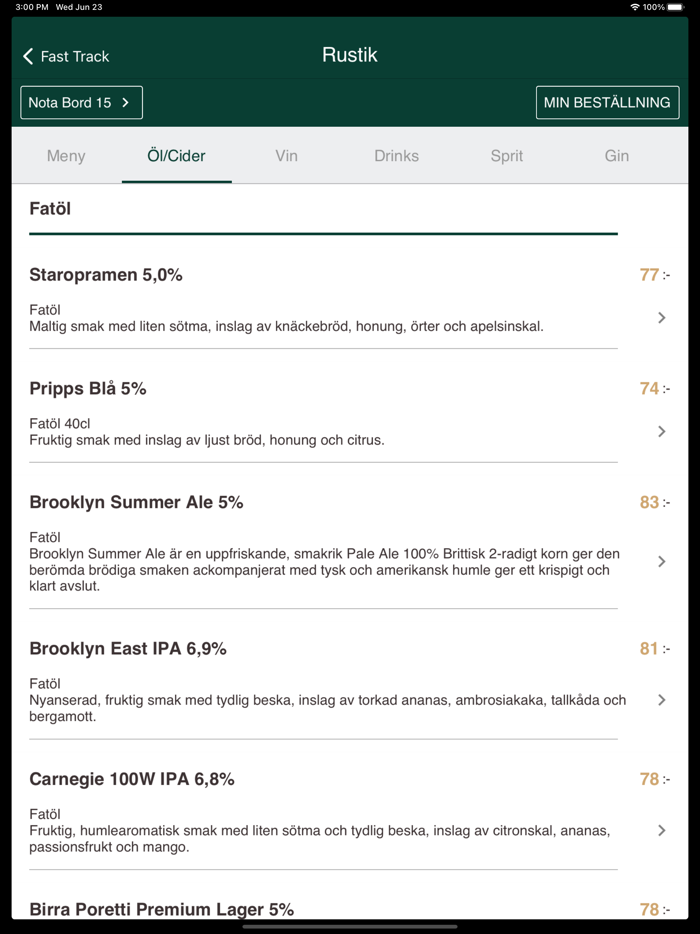Tap the Wi-Fi status icon
The width and height of the screenshot is (700, 934).
click(635, 7)
